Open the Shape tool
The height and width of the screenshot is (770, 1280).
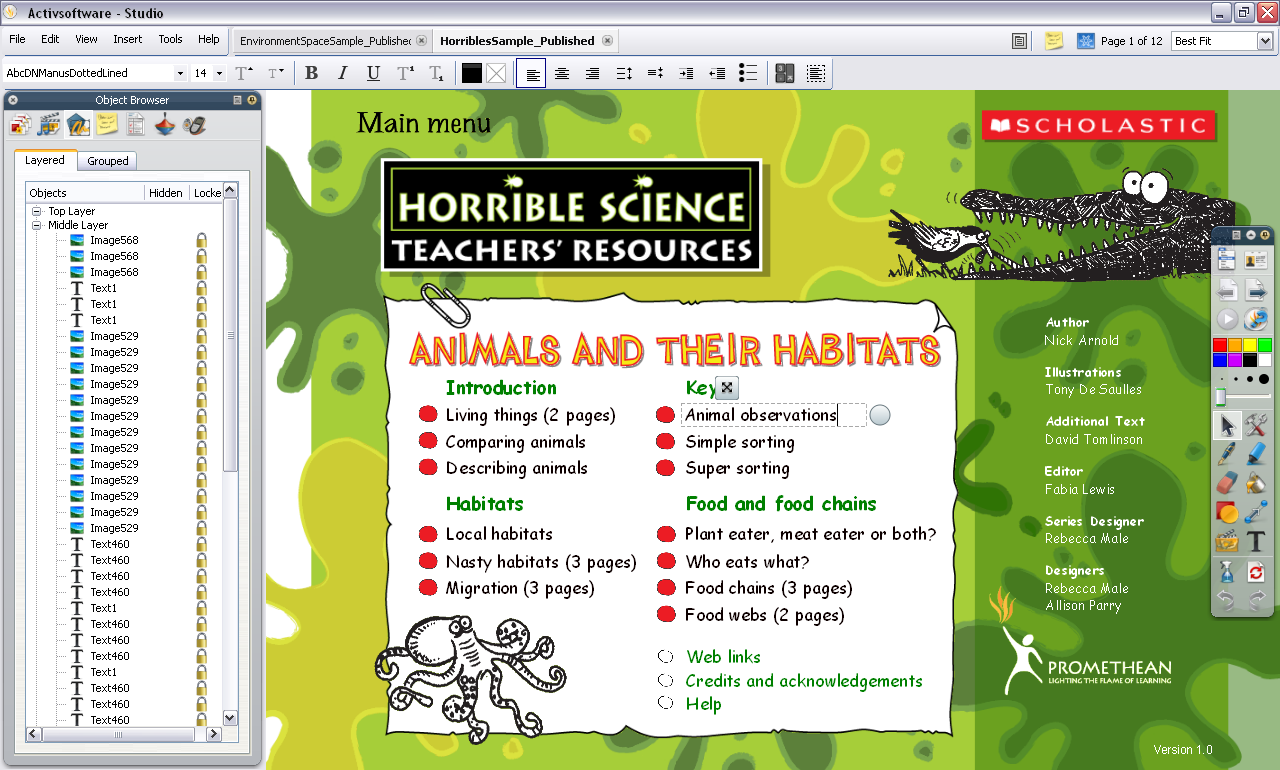pos(1226,513)
